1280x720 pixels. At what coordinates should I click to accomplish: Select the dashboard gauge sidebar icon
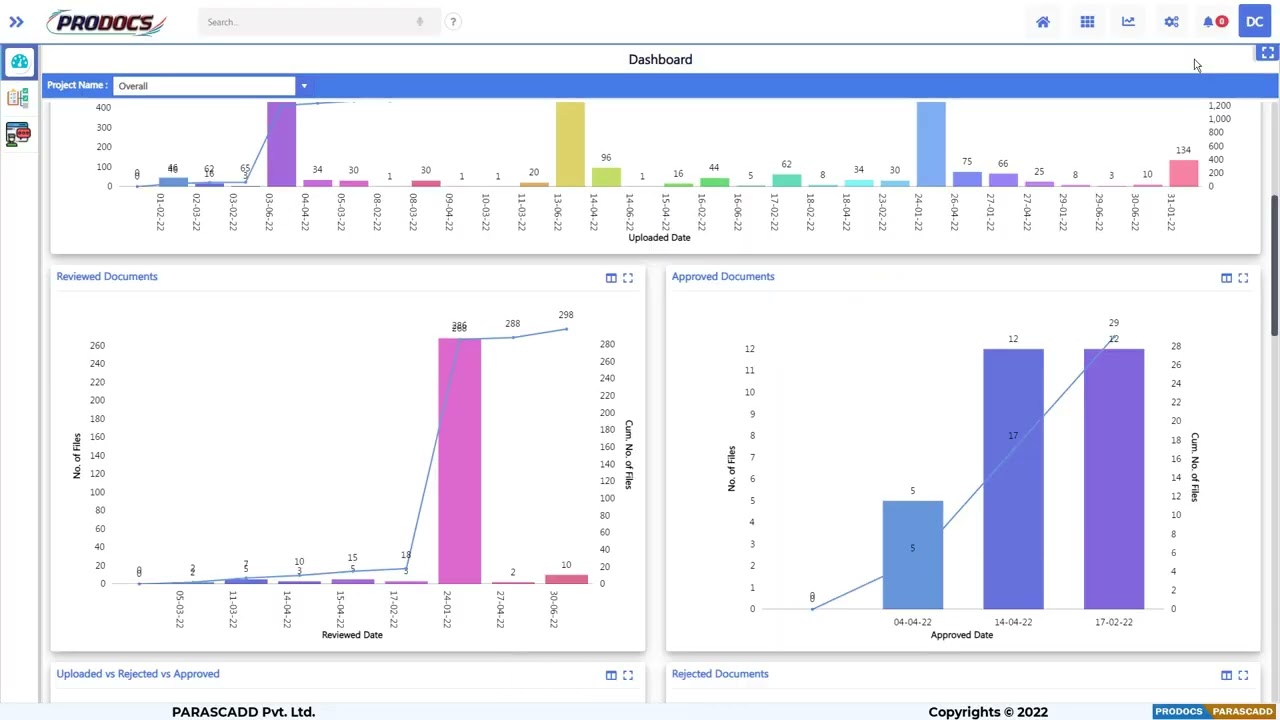click(19, 62)
